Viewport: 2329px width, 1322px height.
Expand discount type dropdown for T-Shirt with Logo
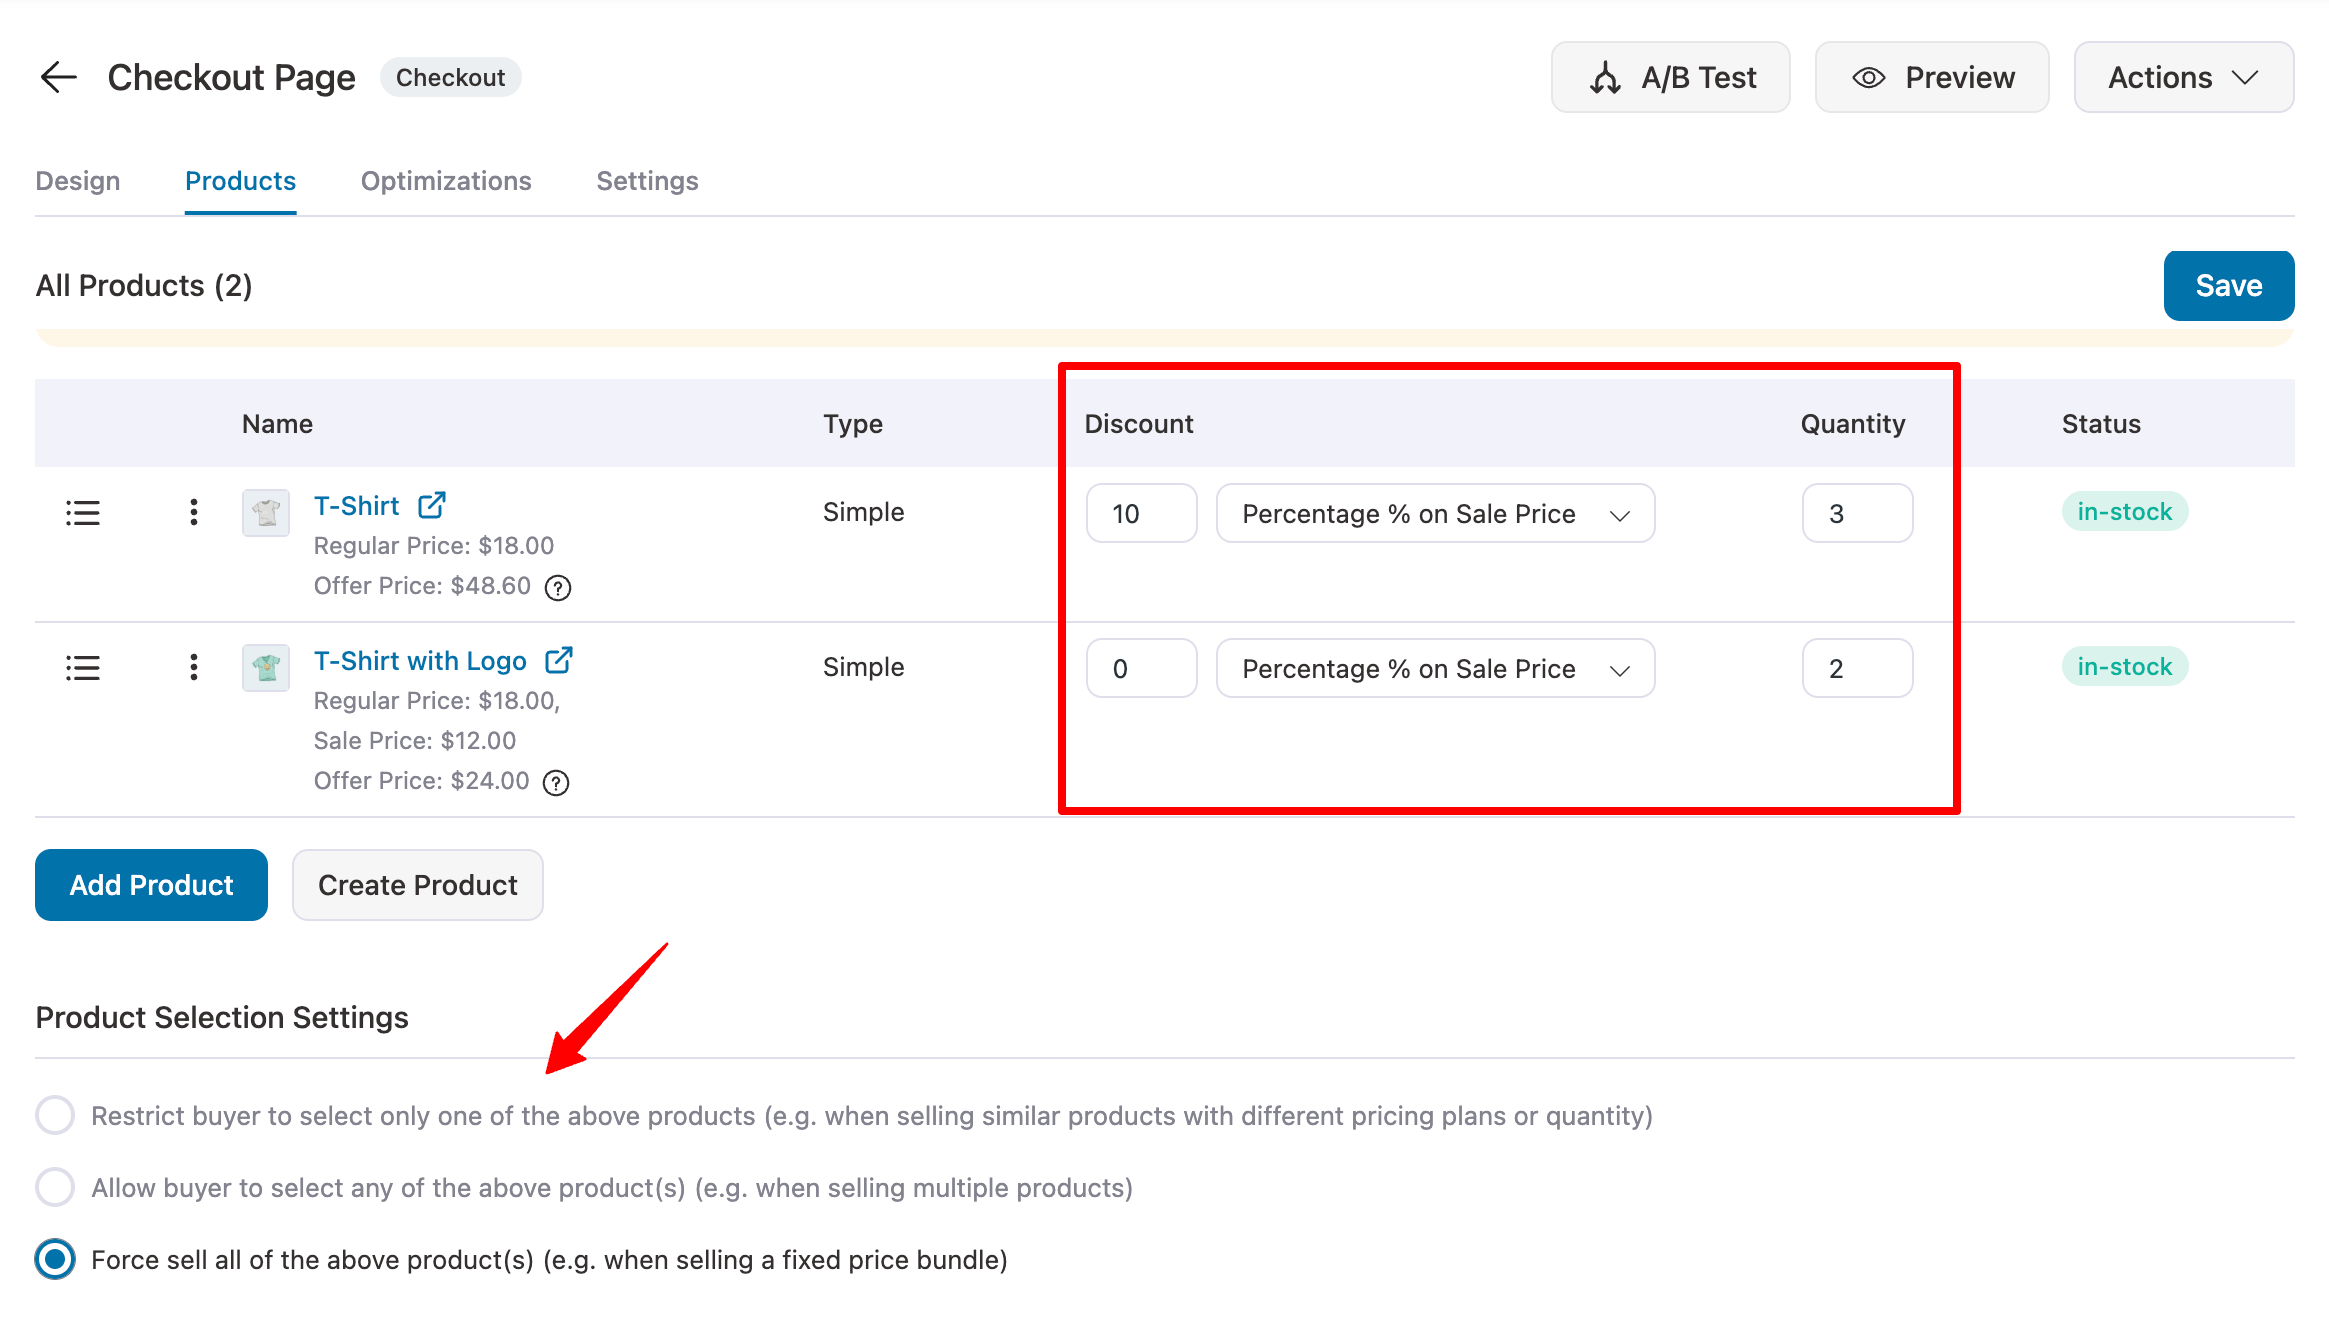point(1435,668)
